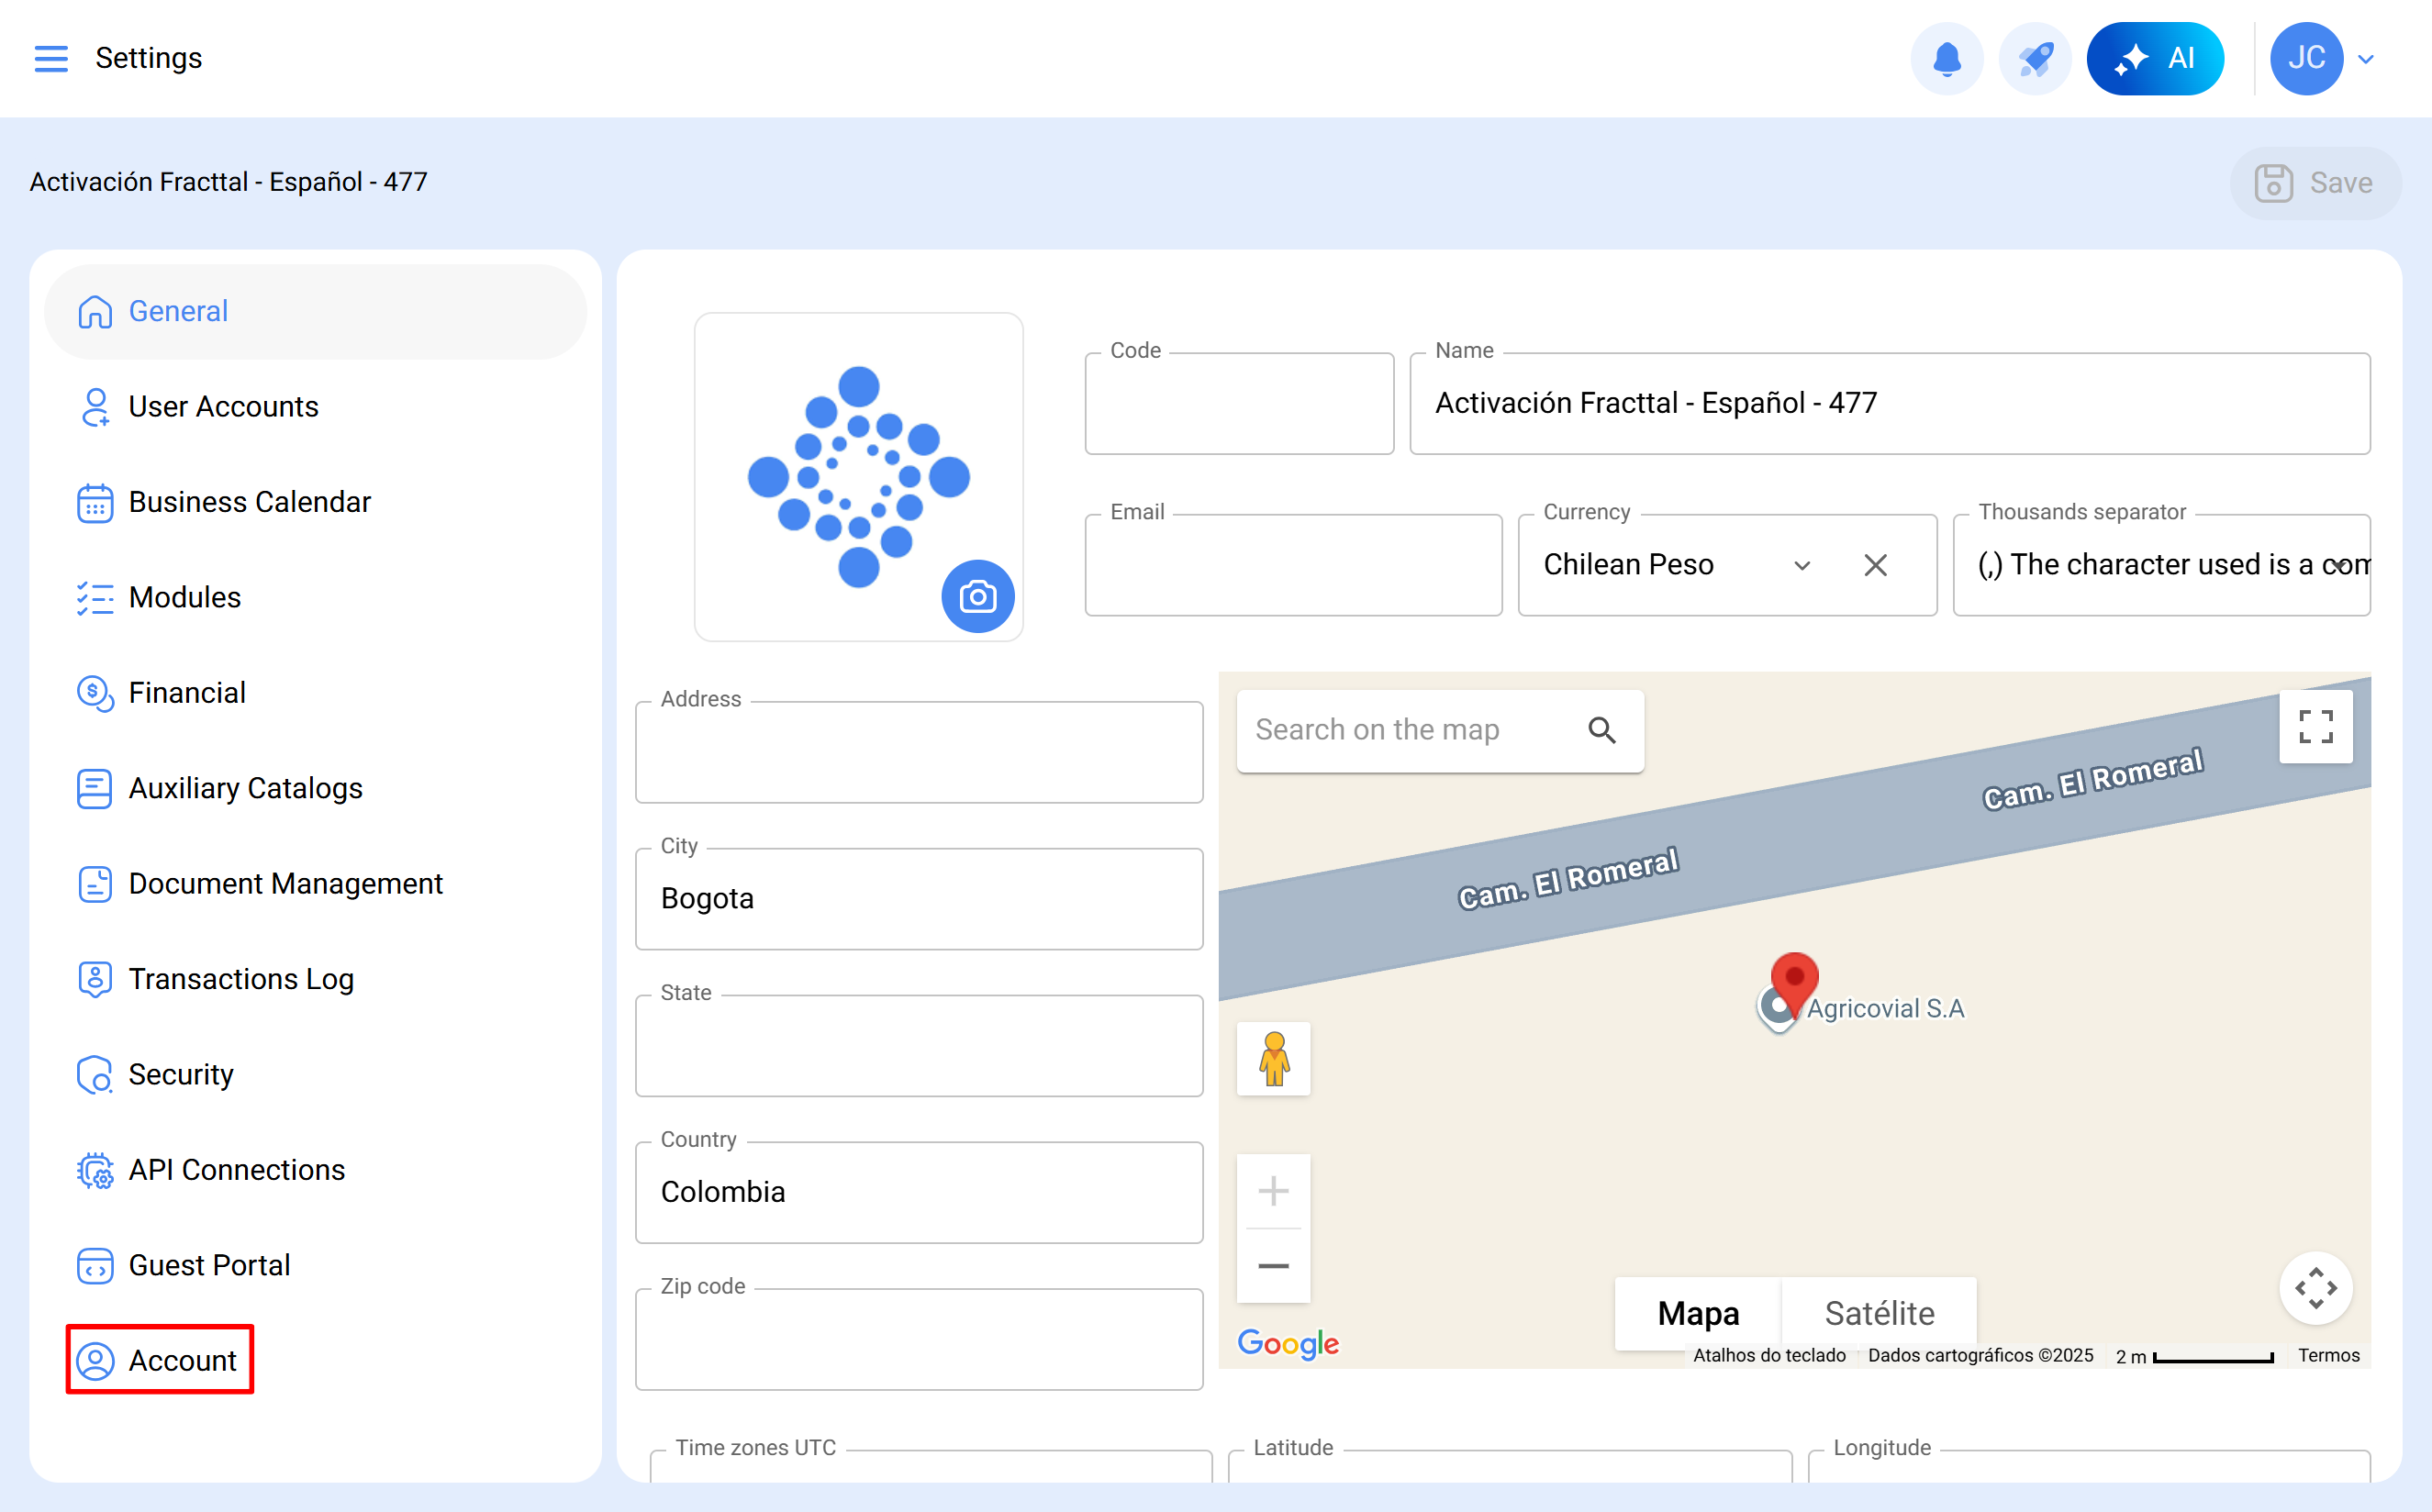2432x1512 pixels.
Task: Open the API Connections section
Action: coord(236,1169)
